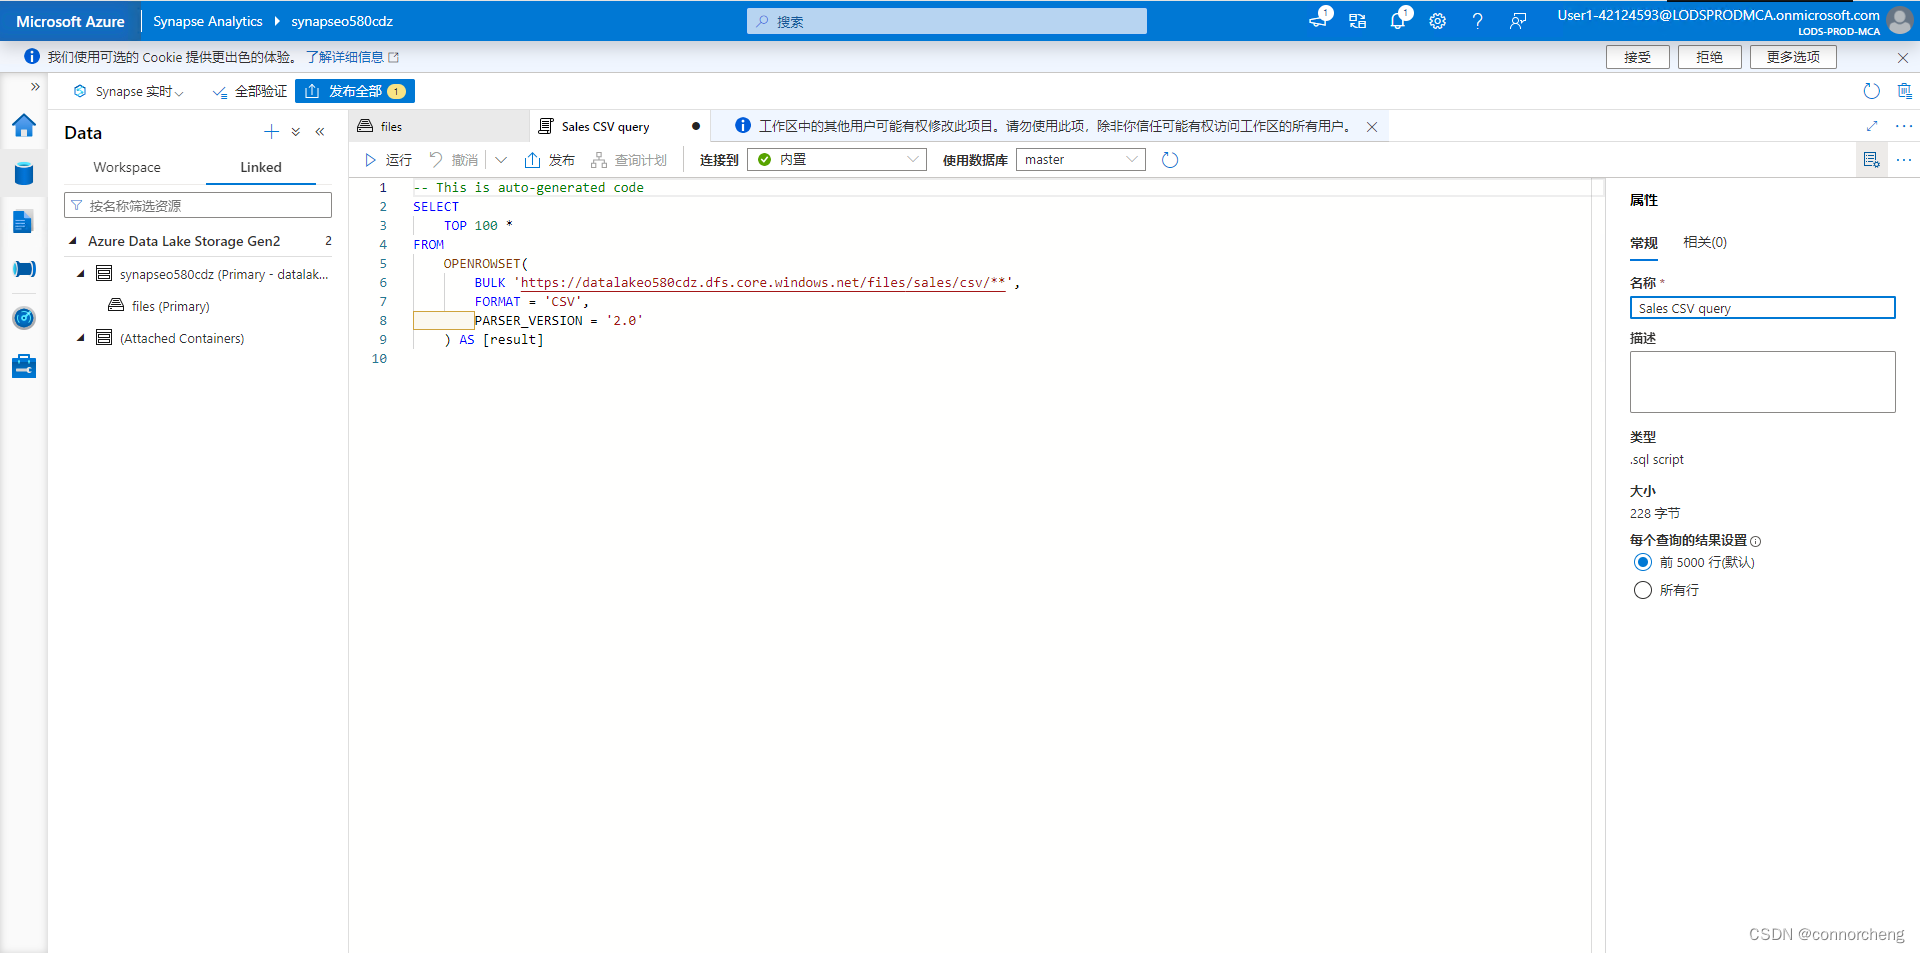Click the refresh icon at top right

(x=1871, y=91)
